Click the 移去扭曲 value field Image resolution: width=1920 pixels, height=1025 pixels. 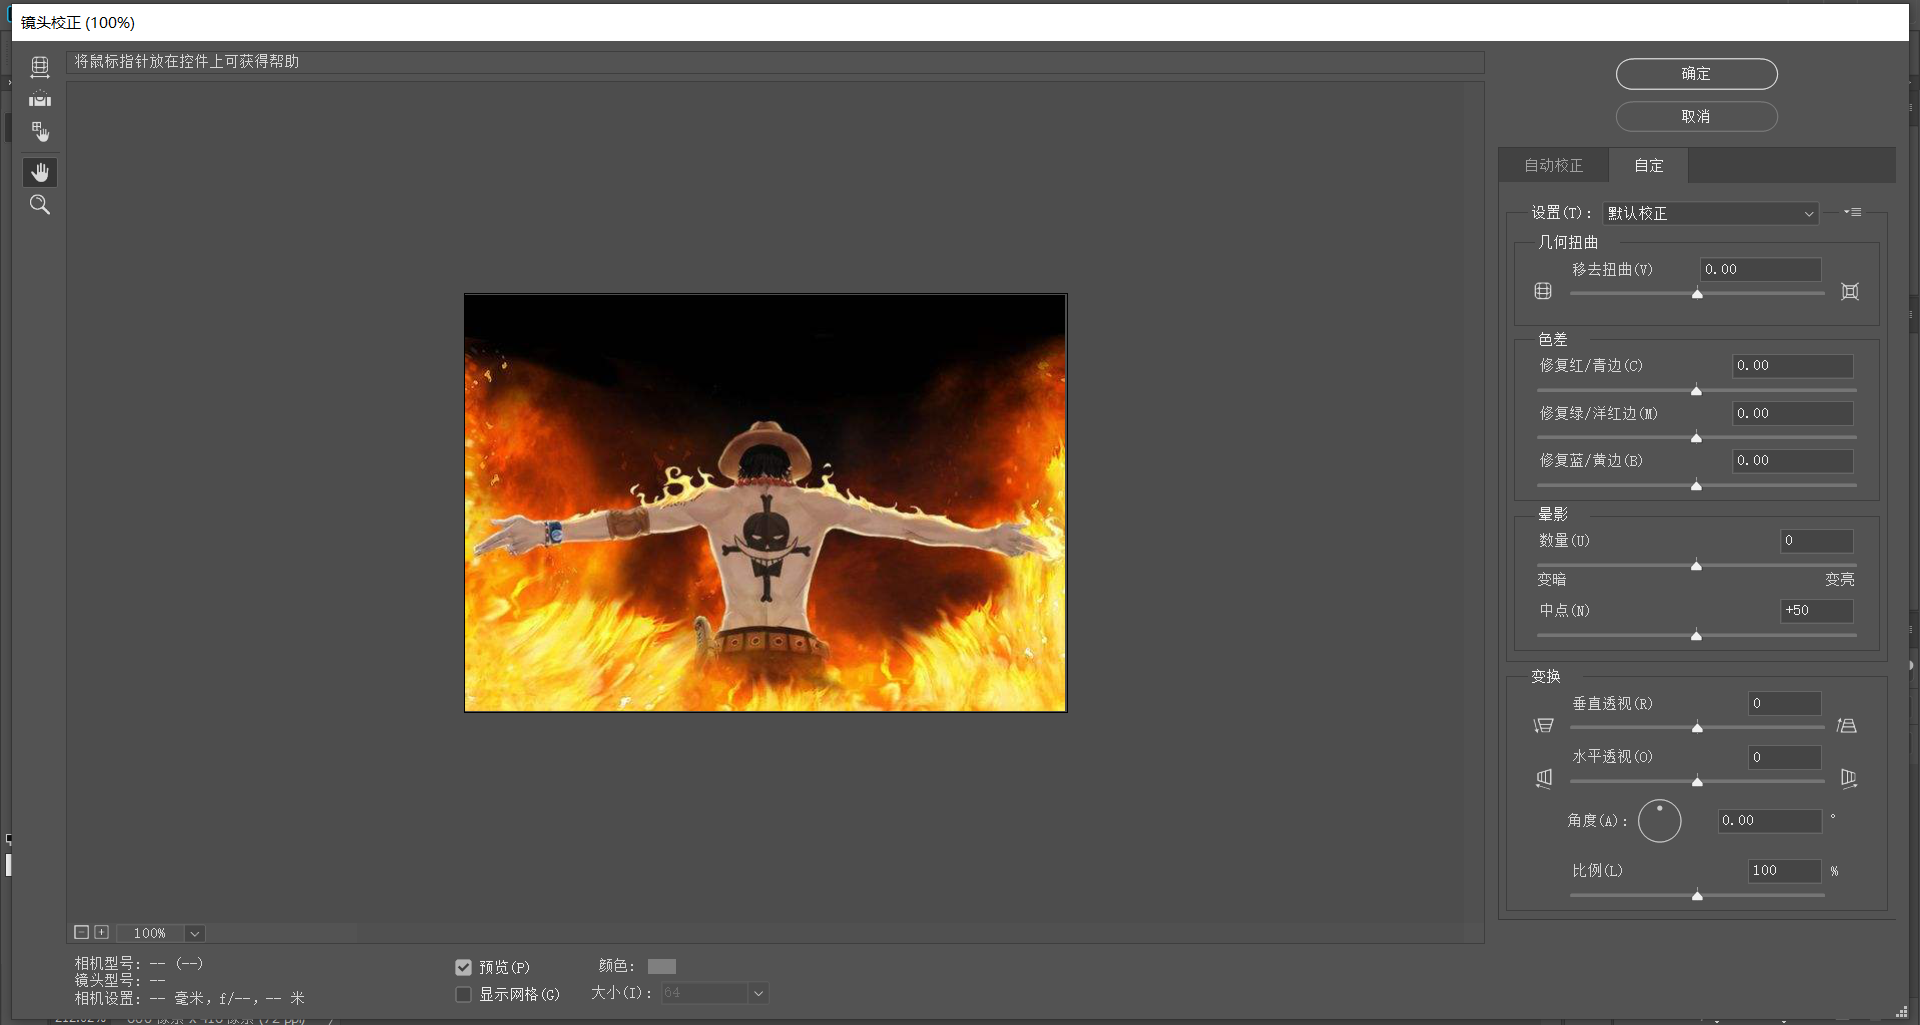point(1760,269)
